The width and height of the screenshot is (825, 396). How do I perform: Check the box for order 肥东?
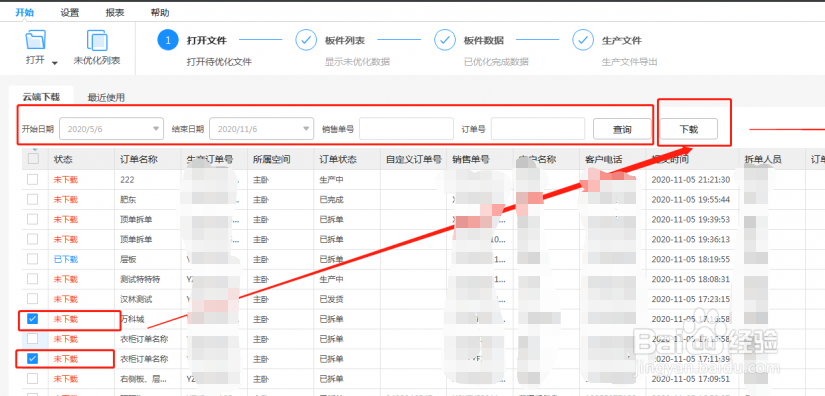pos(33,199)
